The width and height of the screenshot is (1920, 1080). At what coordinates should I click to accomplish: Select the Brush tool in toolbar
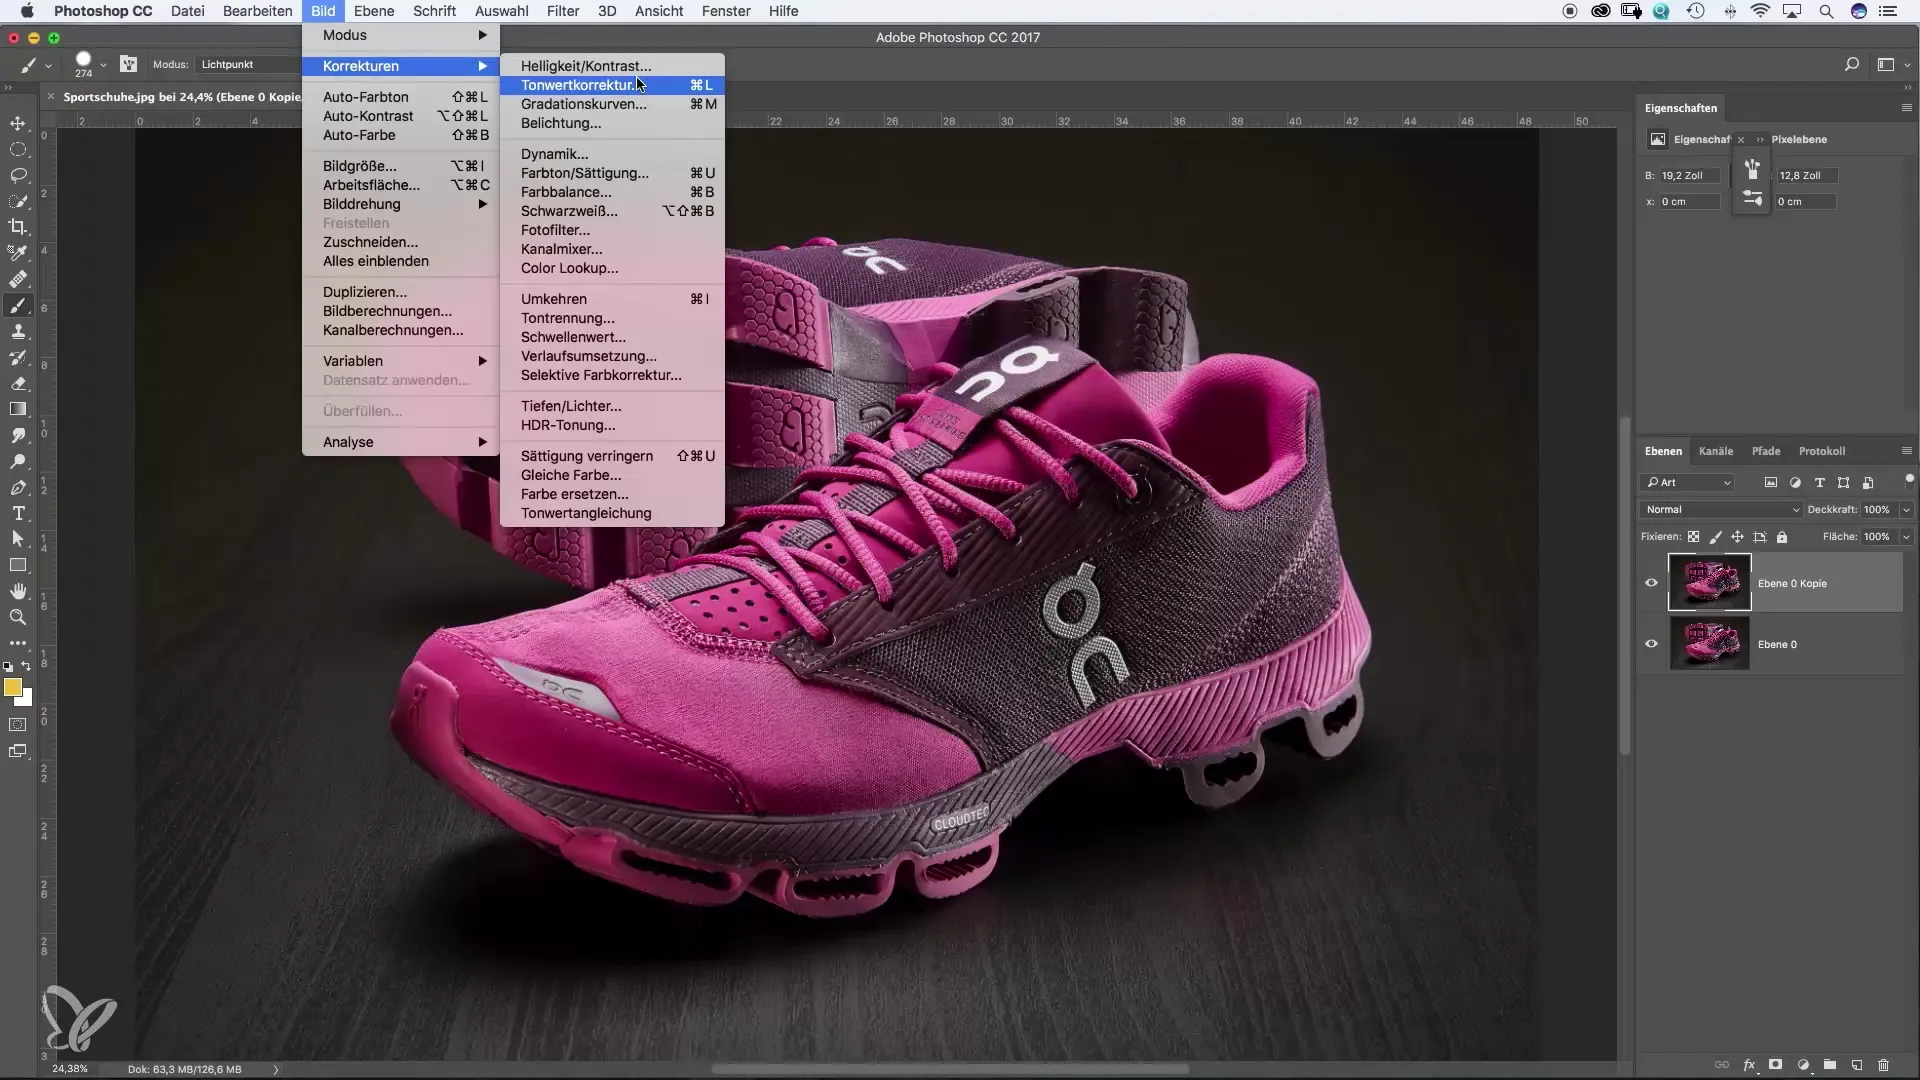click(18, 305)
